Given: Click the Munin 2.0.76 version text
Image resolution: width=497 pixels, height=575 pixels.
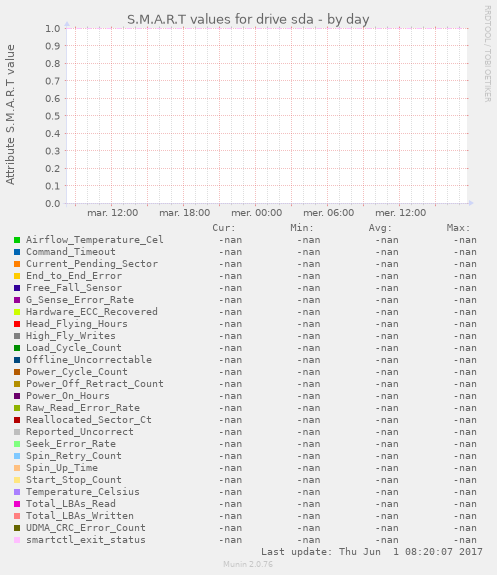Looking at the screenshot, I should [x=248, y=564].
